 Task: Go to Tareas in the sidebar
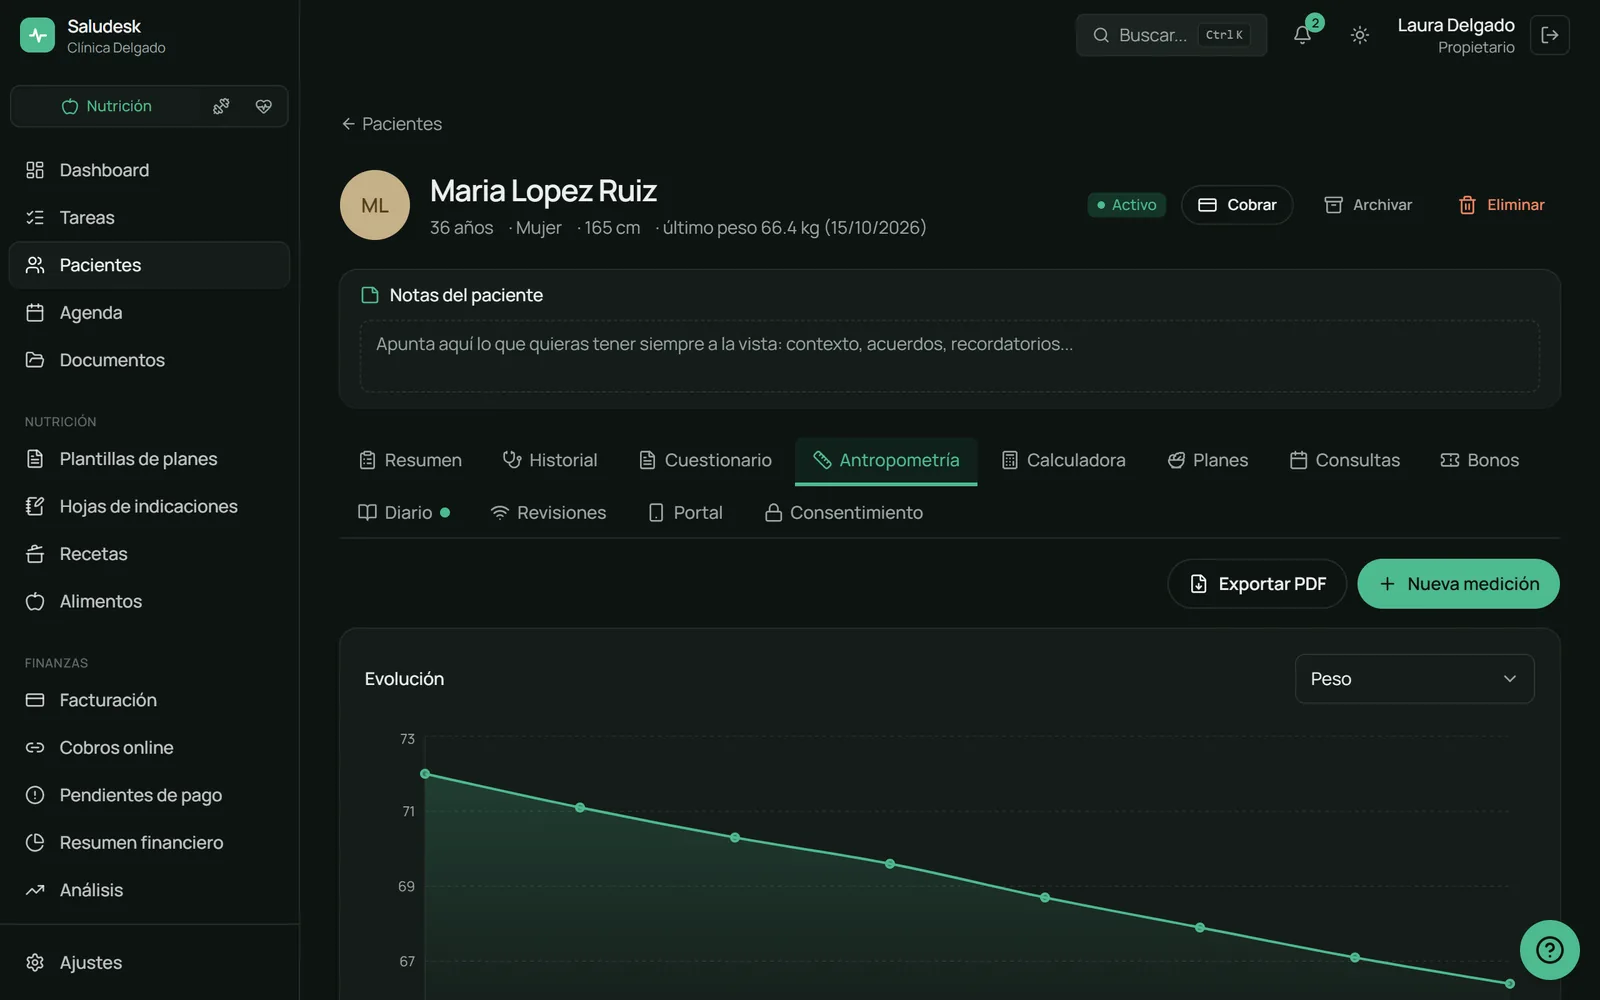coord(149,217)
